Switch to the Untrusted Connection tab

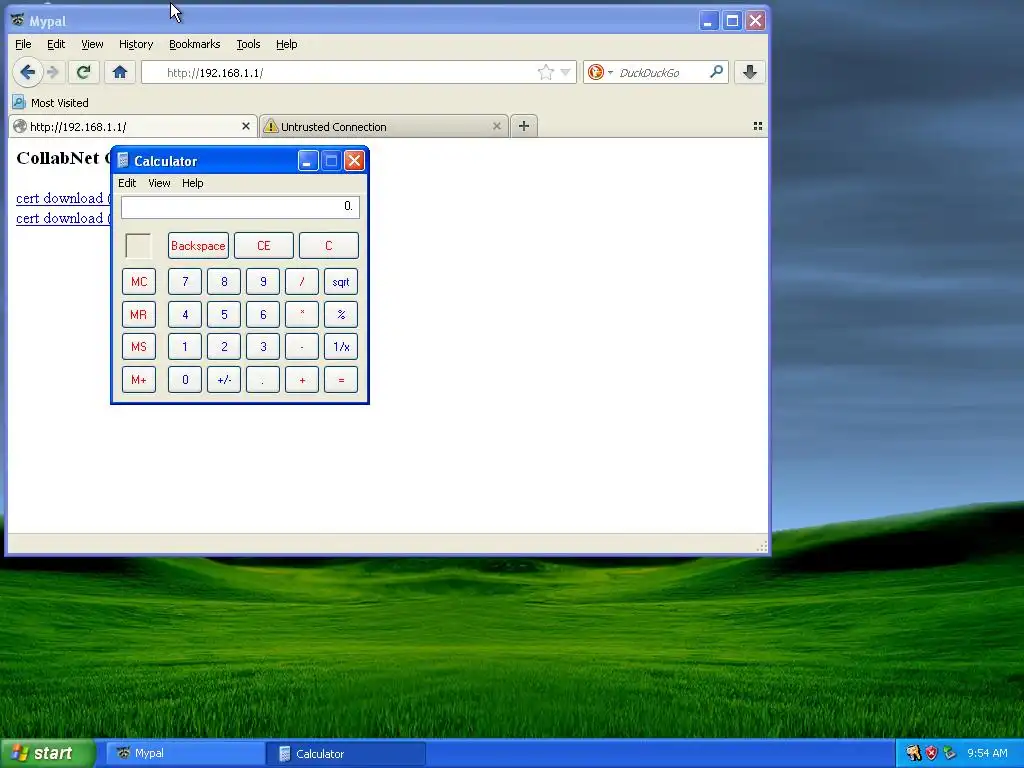pos(383,126)
